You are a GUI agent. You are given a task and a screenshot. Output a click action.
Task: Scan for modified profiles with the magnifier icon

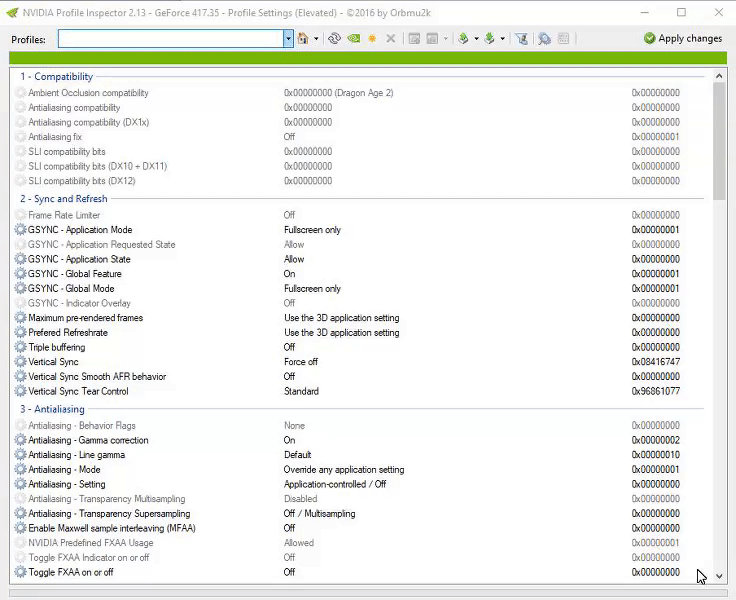click(544, 38)
